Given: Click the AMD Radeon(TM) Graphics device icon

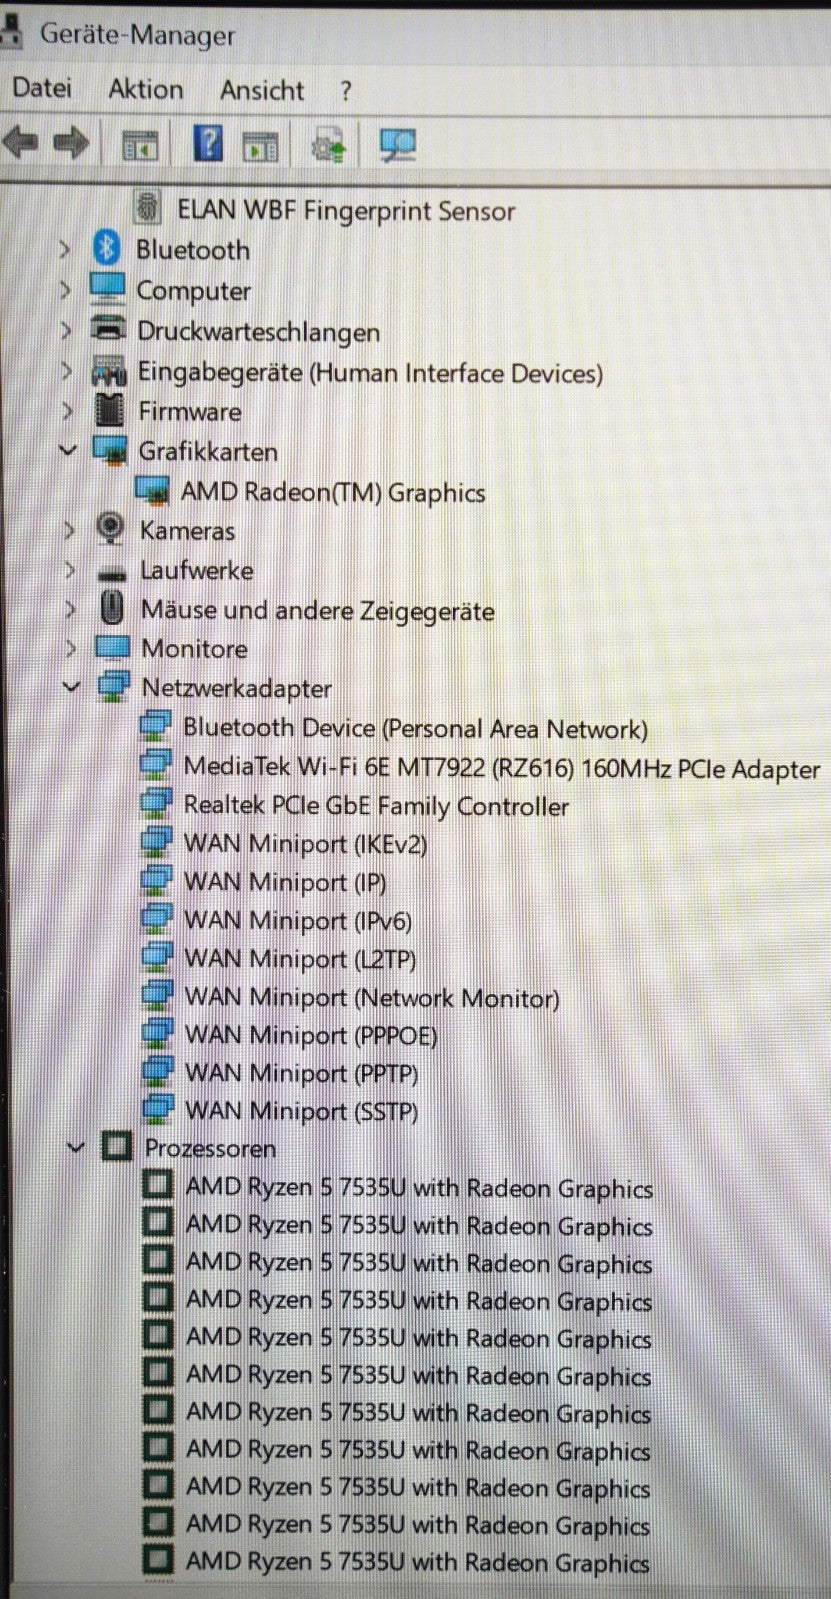Looking at the screenshot, I should [x=153, y=490].
